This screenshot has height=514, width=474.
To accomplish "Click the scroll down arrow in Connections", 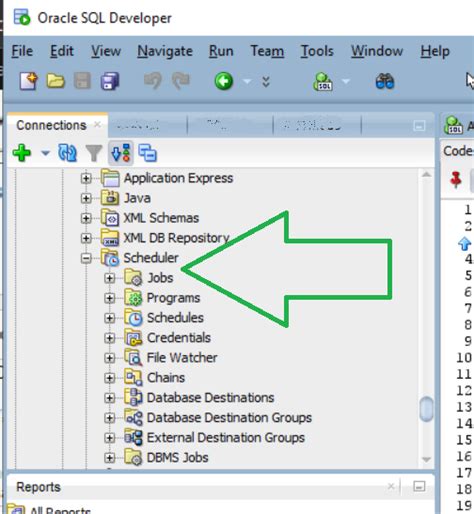I will click(426, 459).
